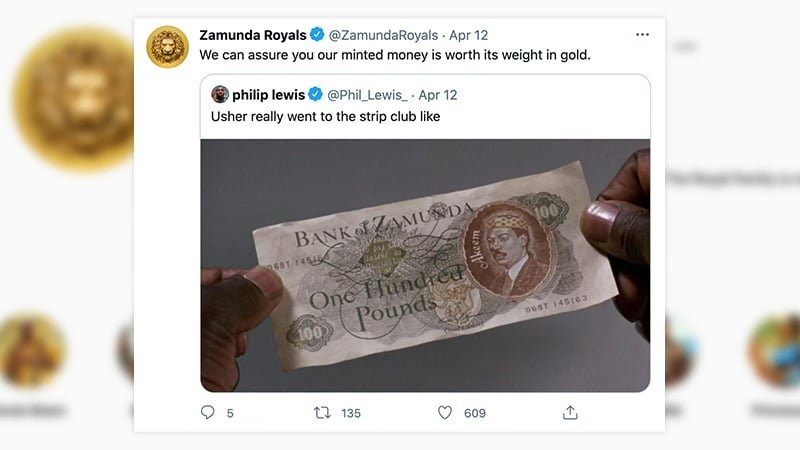800x450 pixels.
Task: Open the @ZamundaRoyals handle link
Action: coord(383,35)
